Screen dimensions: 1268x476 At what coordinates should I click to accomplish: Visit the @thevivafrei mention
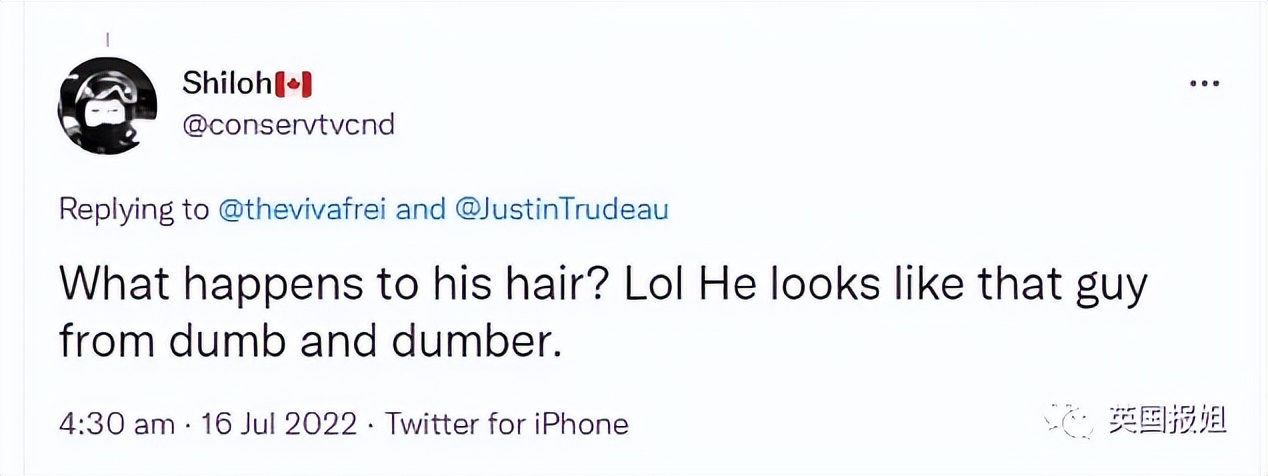pyautogui.click(x=306, y=210)
